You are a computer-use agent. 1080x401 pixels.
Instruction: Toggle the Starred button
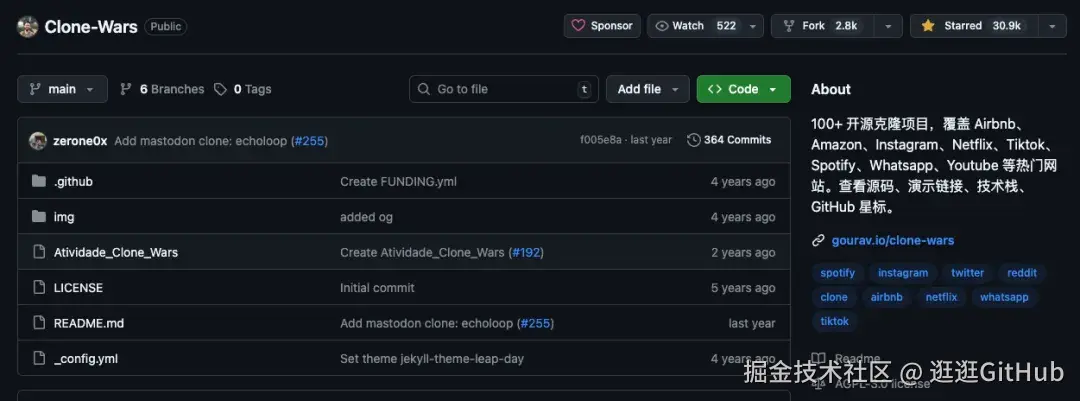coord(971,26)
